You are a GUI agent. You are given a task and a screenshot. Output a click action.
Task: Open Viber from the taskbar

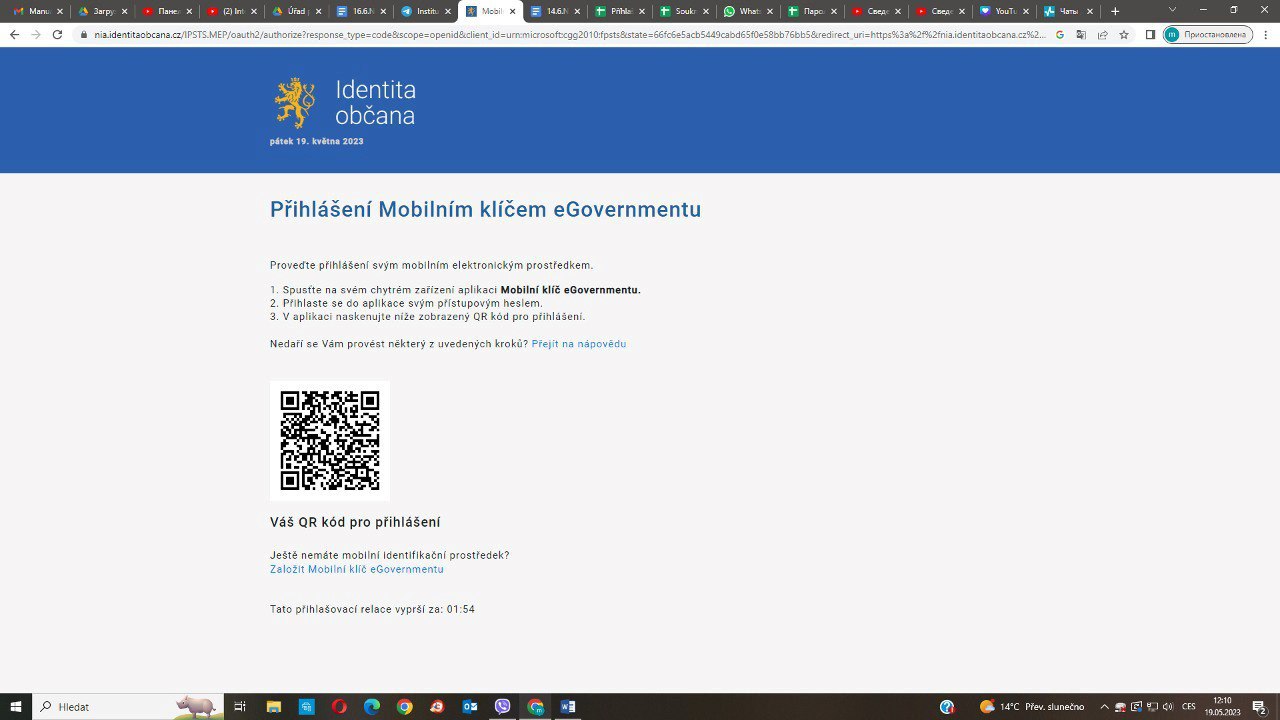(x=502, y=707)
